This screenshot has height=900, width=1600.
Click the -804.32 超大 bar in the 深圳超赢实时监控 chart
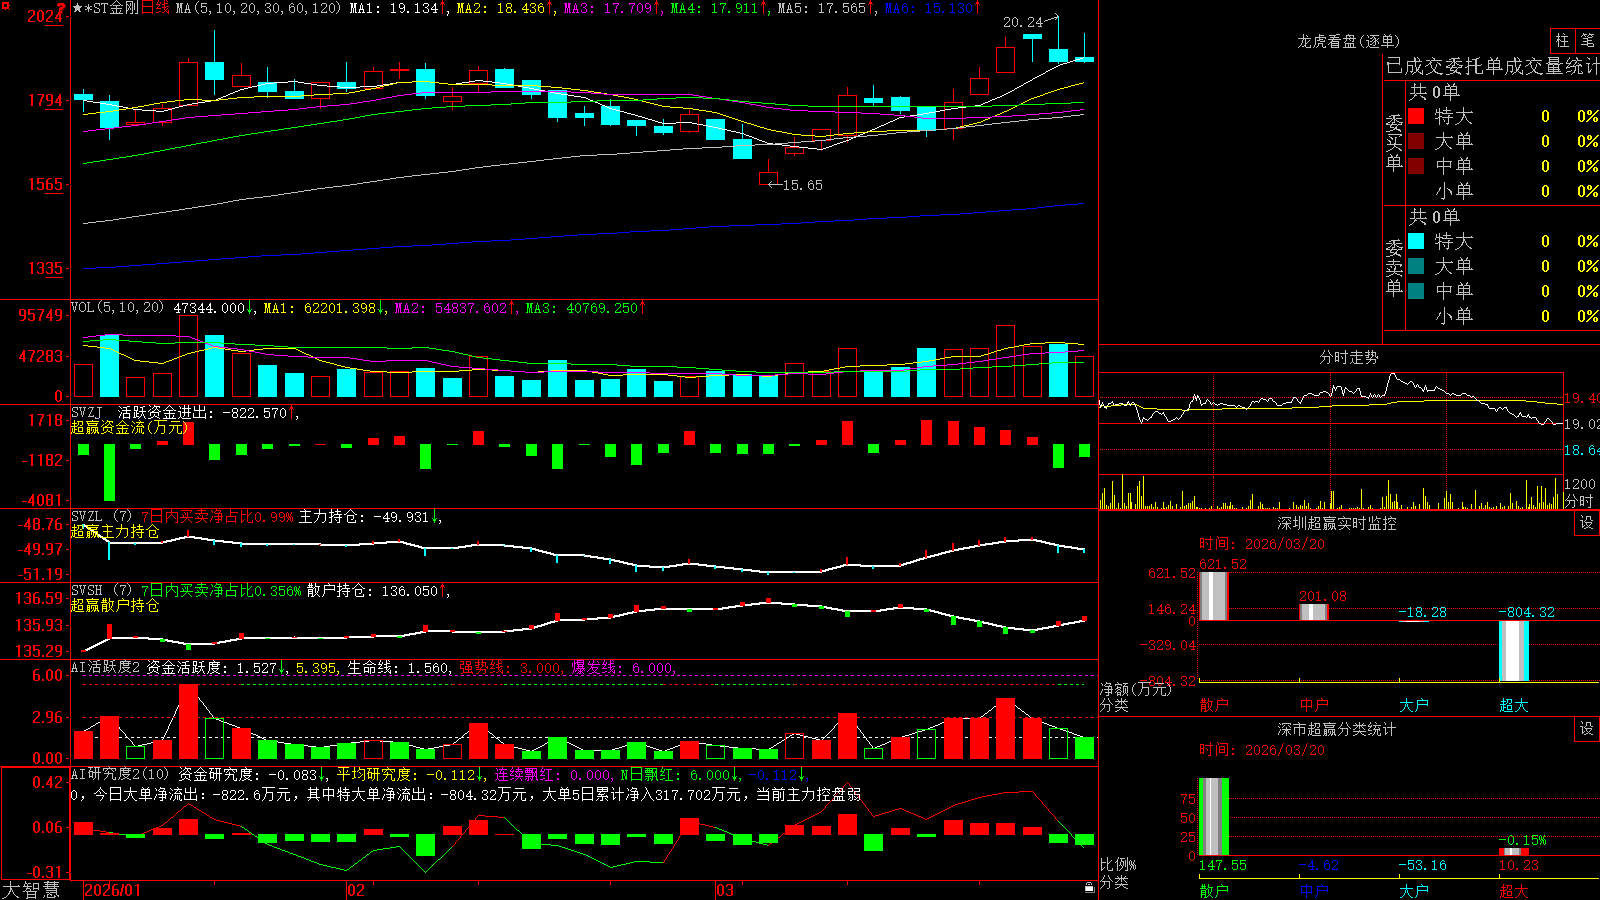[x=1513, y=651]
